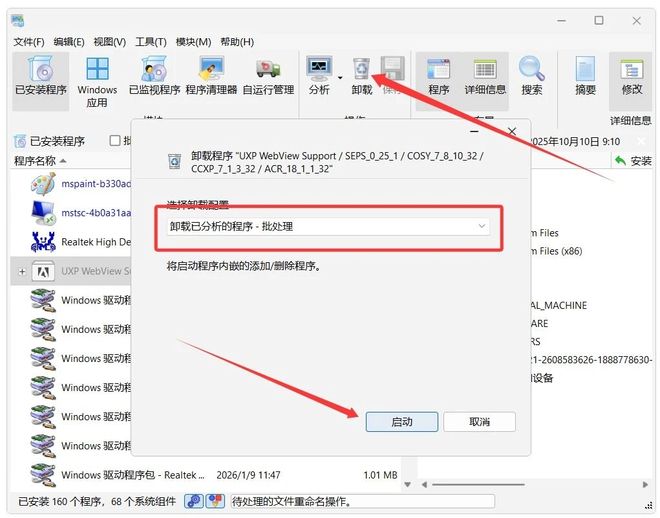Click the 已安装 160 个程序 status text
Image resolution: width=660 pixels, height=518 pixels.
(97, 502)
